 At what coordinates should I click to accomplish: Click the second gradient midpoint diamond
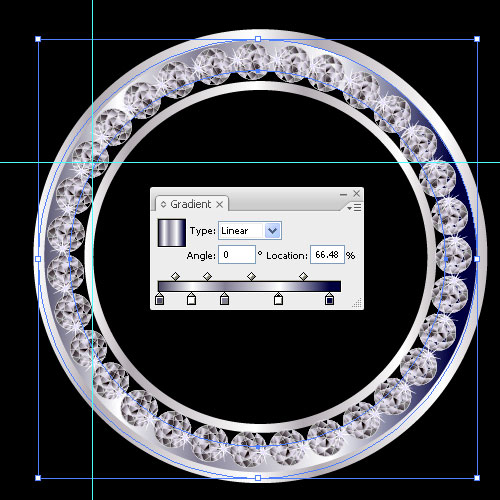coord(207,276)
